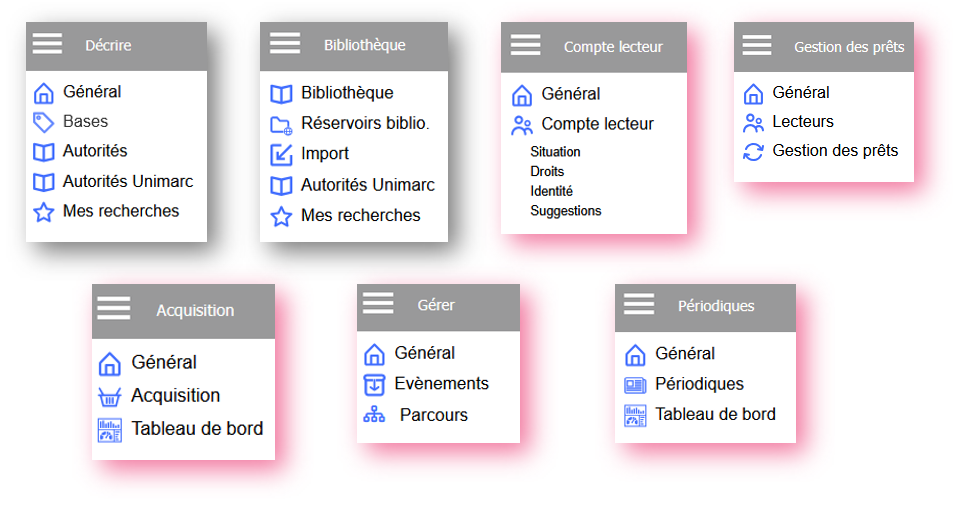This screenshot has width=958, height=515.
Task: Click the star icon in Décrire panel
Action: pos(43,212)
